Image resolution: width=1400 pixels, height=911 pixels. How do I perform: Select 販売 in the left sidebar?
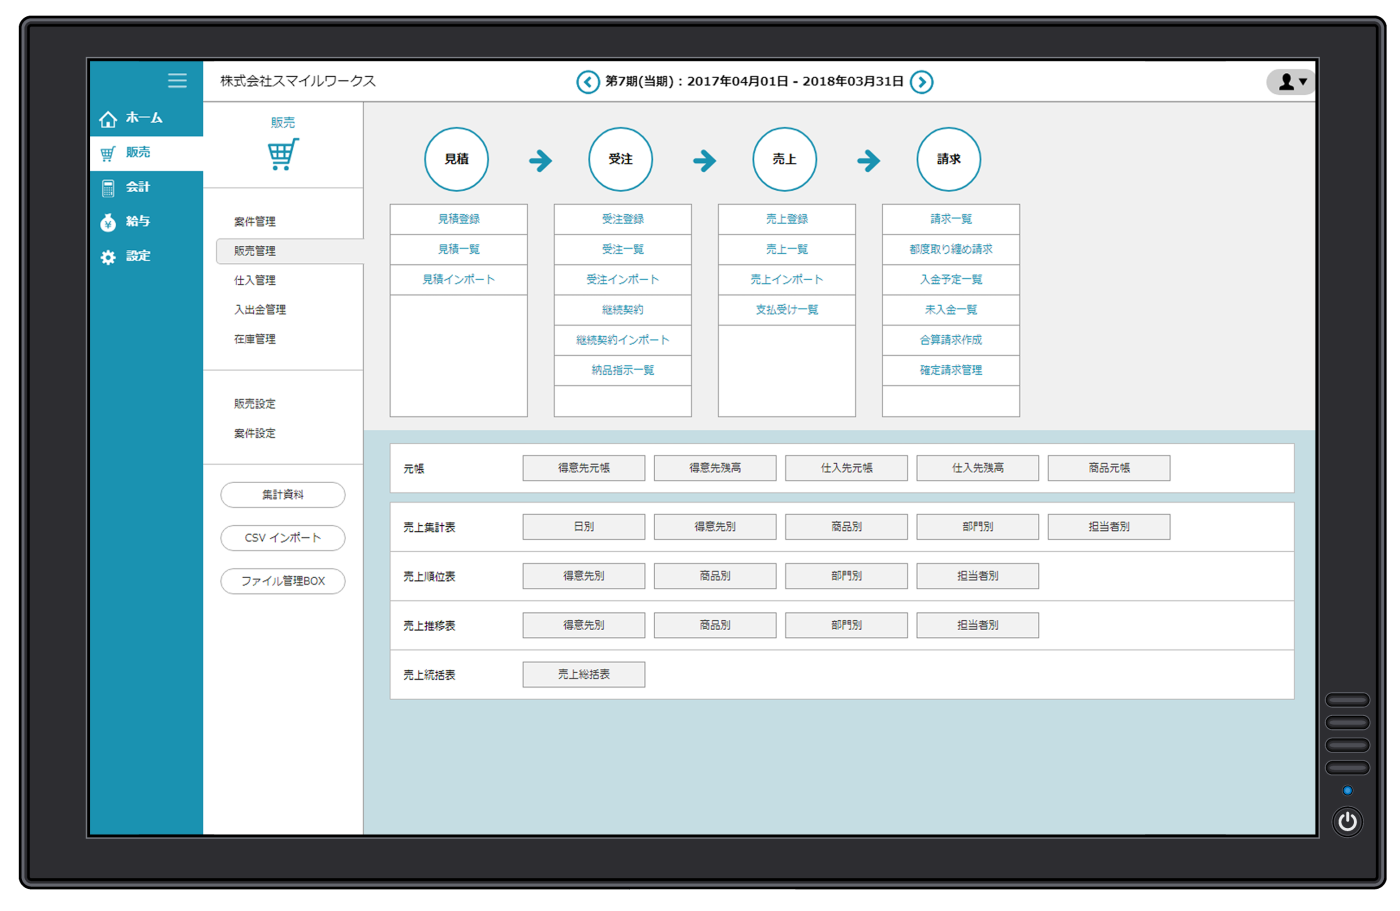(138, 152)
